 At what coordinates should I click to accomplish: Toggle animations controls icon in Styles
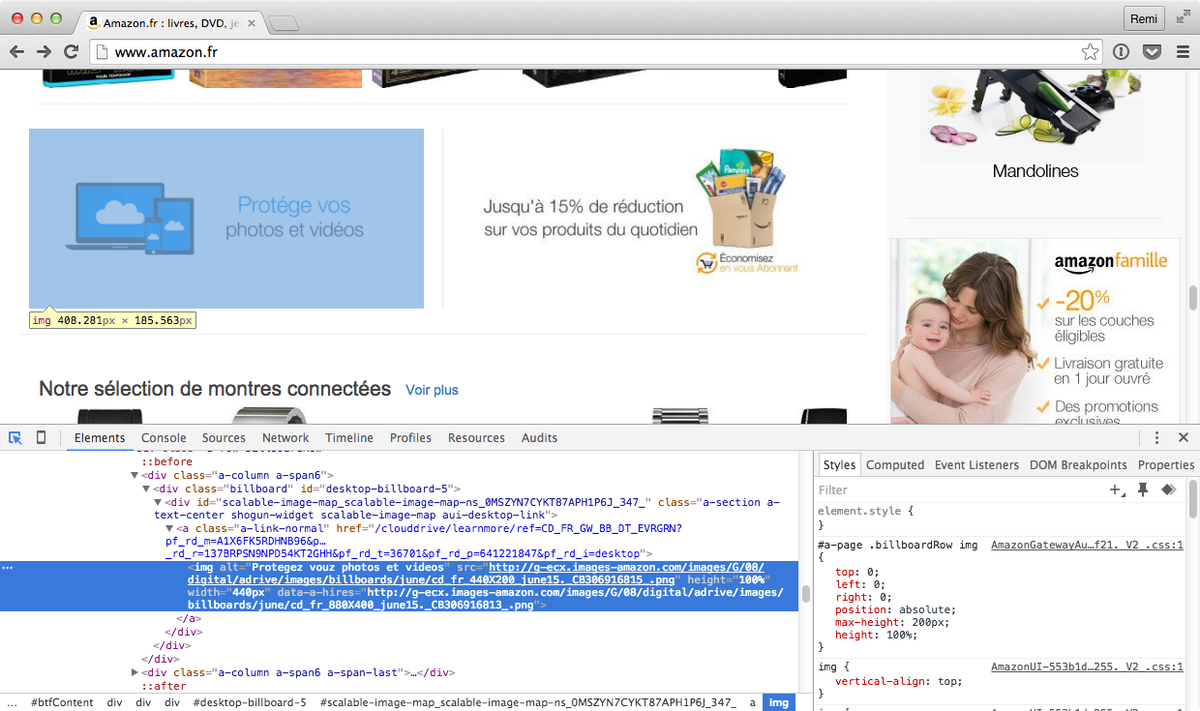[x=1167, y=490]
